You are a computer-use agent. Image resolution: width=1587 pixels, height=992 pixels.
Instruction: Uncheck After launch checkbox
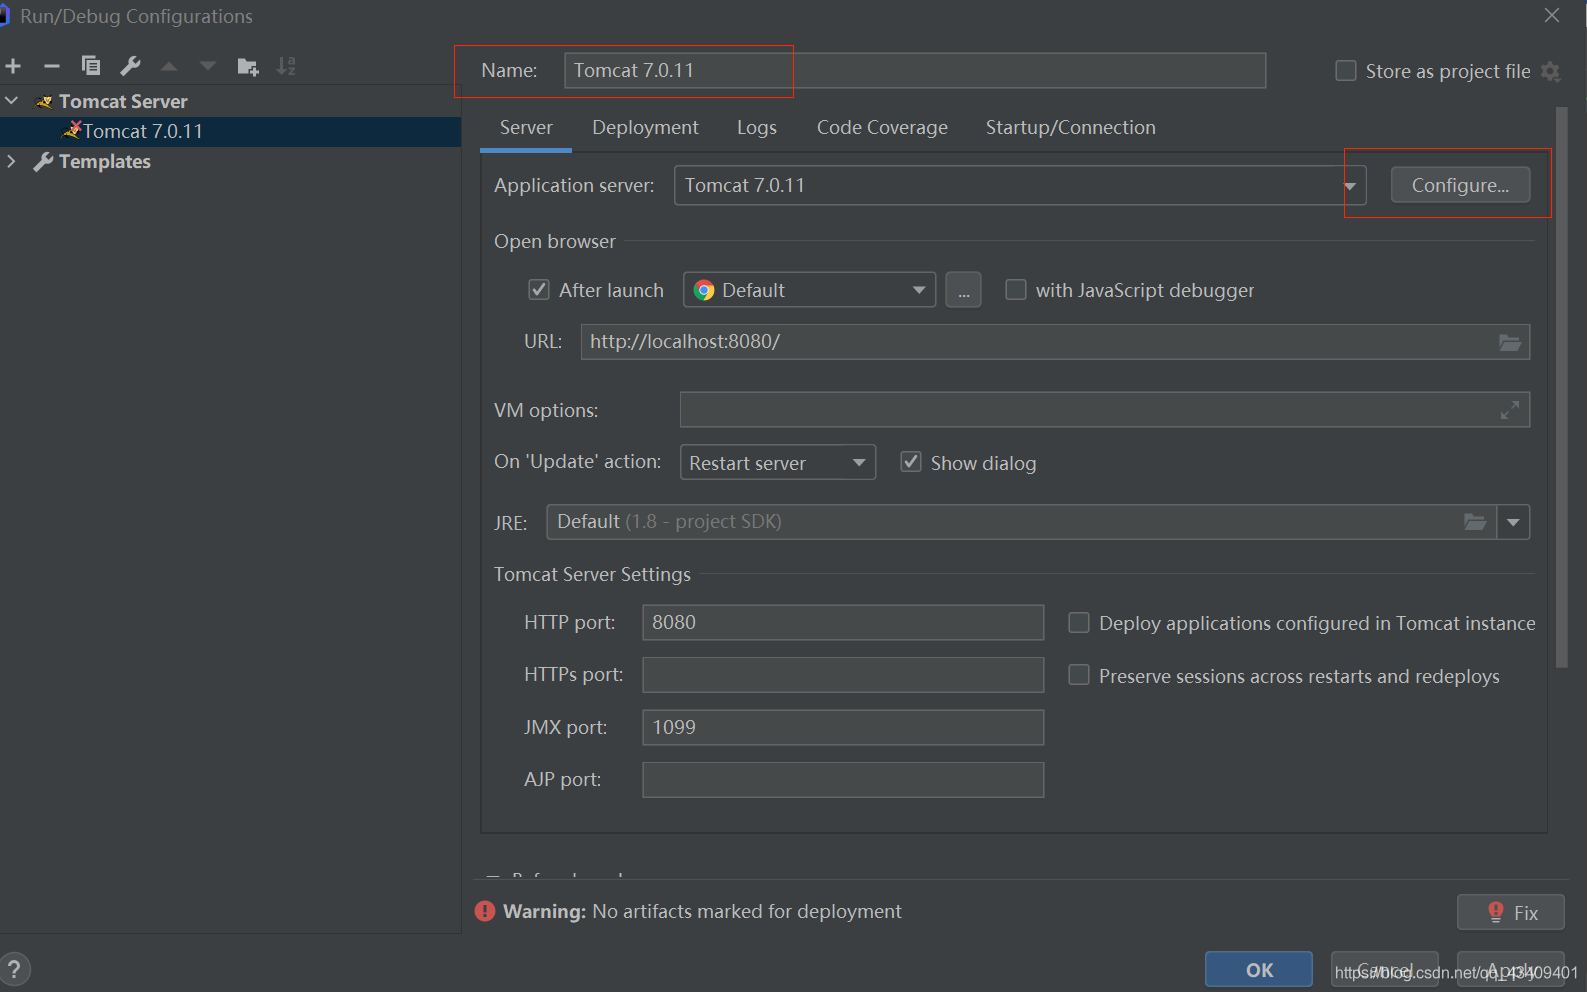click(539, 290)
